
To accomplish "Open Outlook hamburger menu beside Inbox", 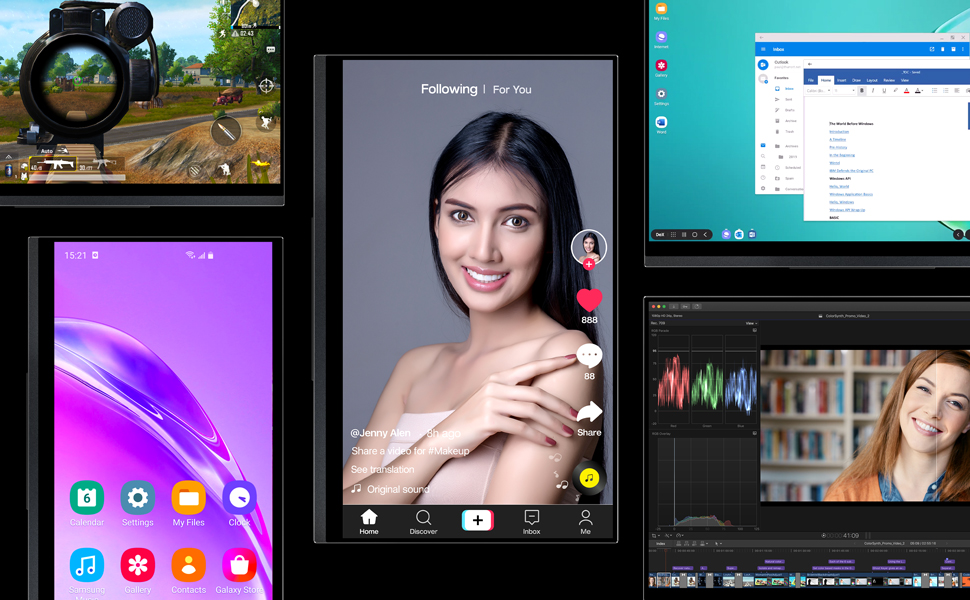I will tap(763, 49).
